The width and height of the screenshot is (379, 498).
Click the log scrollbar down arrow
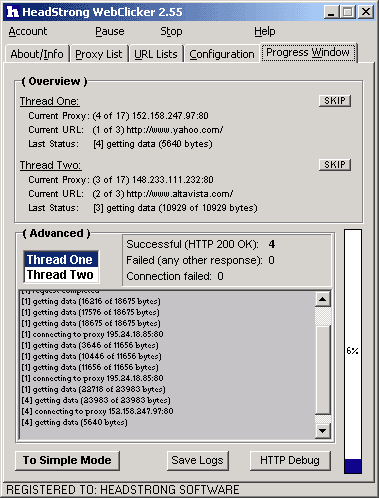coord(322,430)
